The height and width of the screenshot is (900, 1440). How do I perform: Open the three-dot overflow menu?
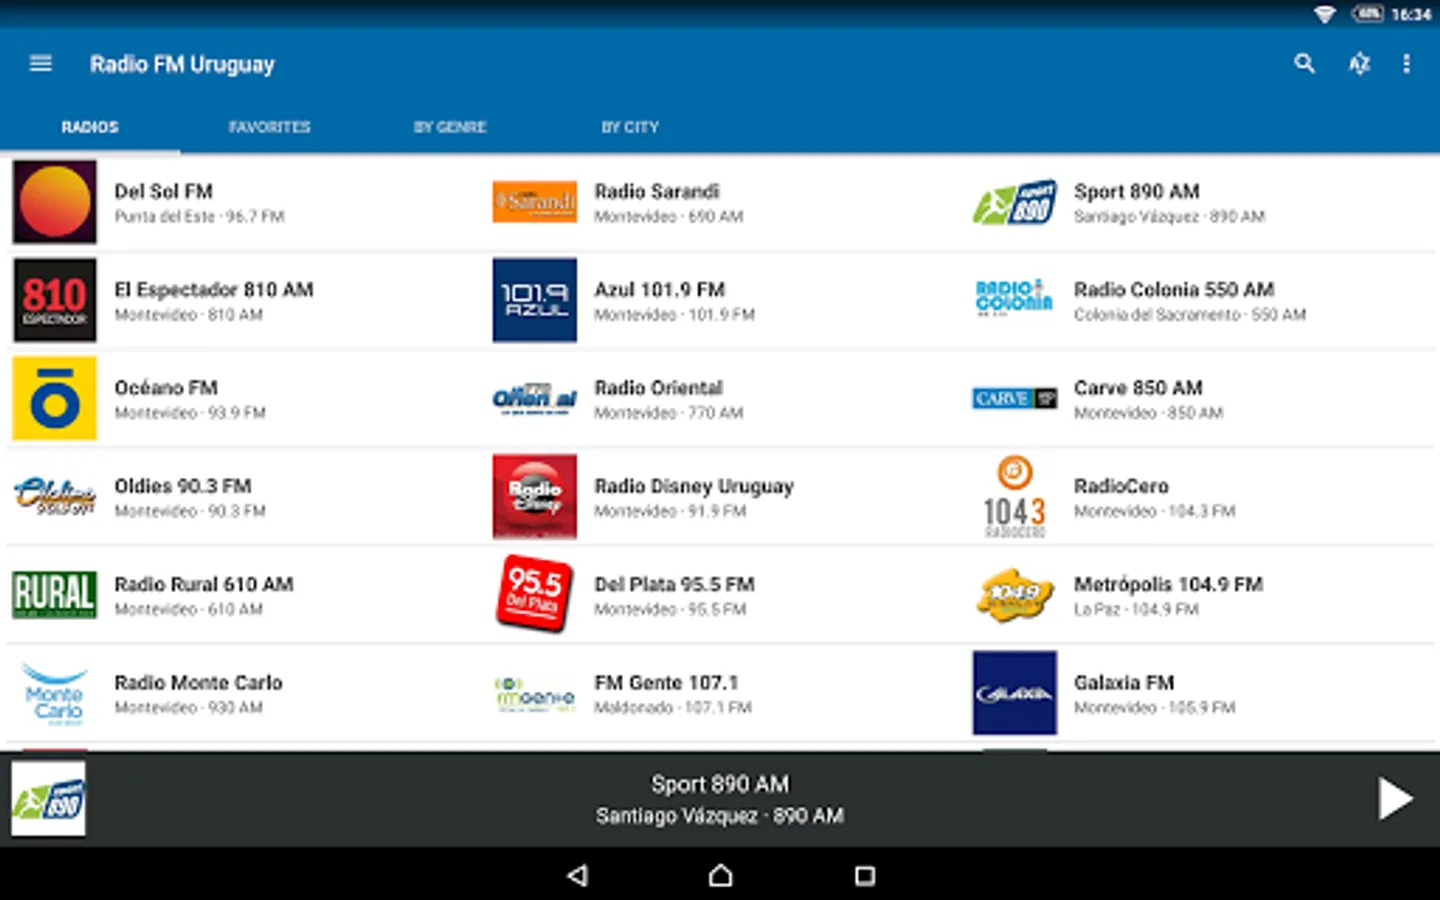click(x=1406, y=64)
